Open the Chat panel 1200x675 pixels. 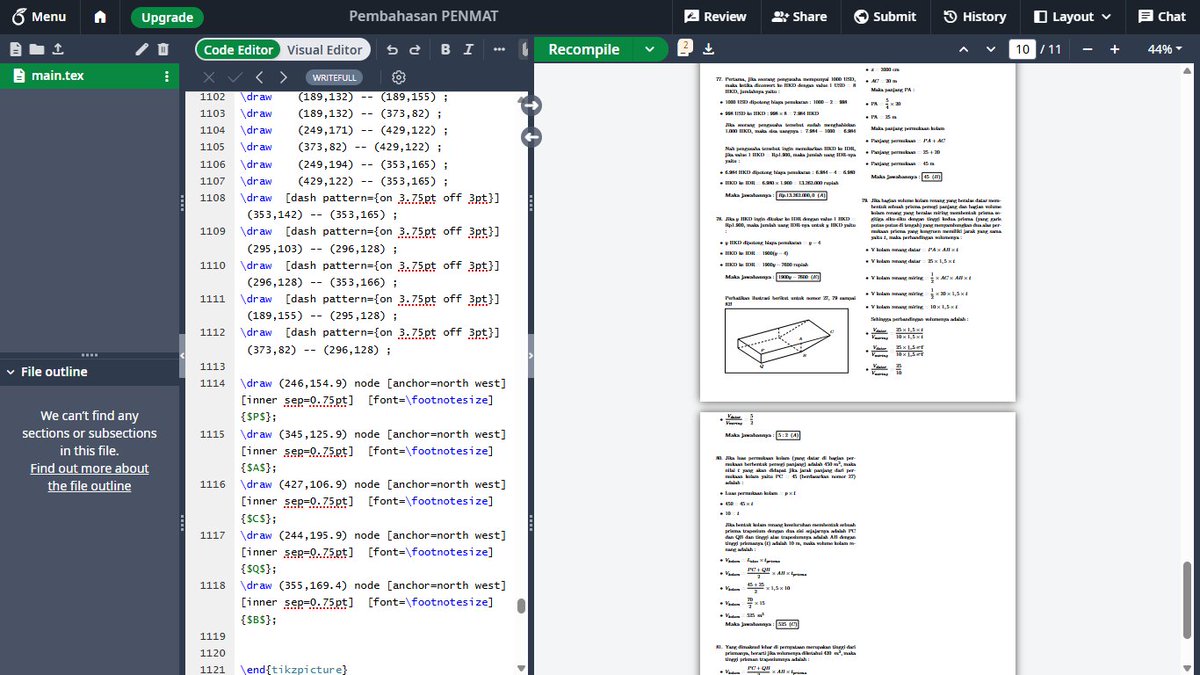point(1162,16)
